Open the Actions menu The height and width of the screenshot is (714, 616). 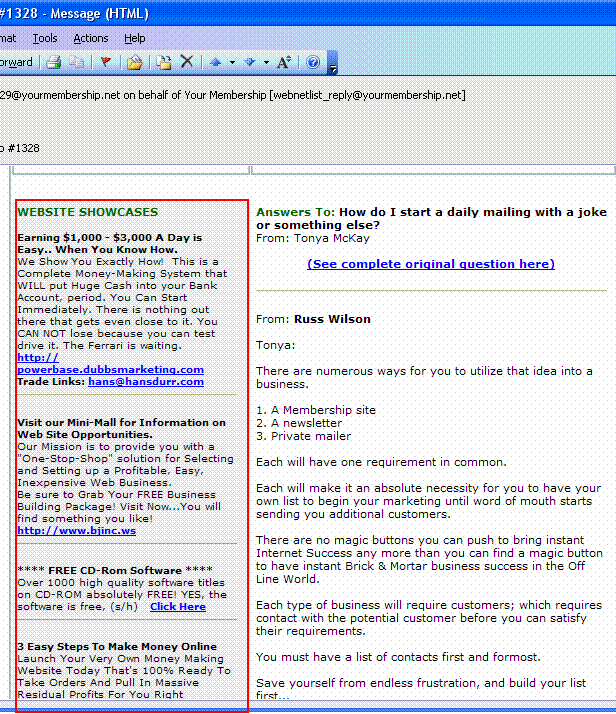tap(91, 38)
